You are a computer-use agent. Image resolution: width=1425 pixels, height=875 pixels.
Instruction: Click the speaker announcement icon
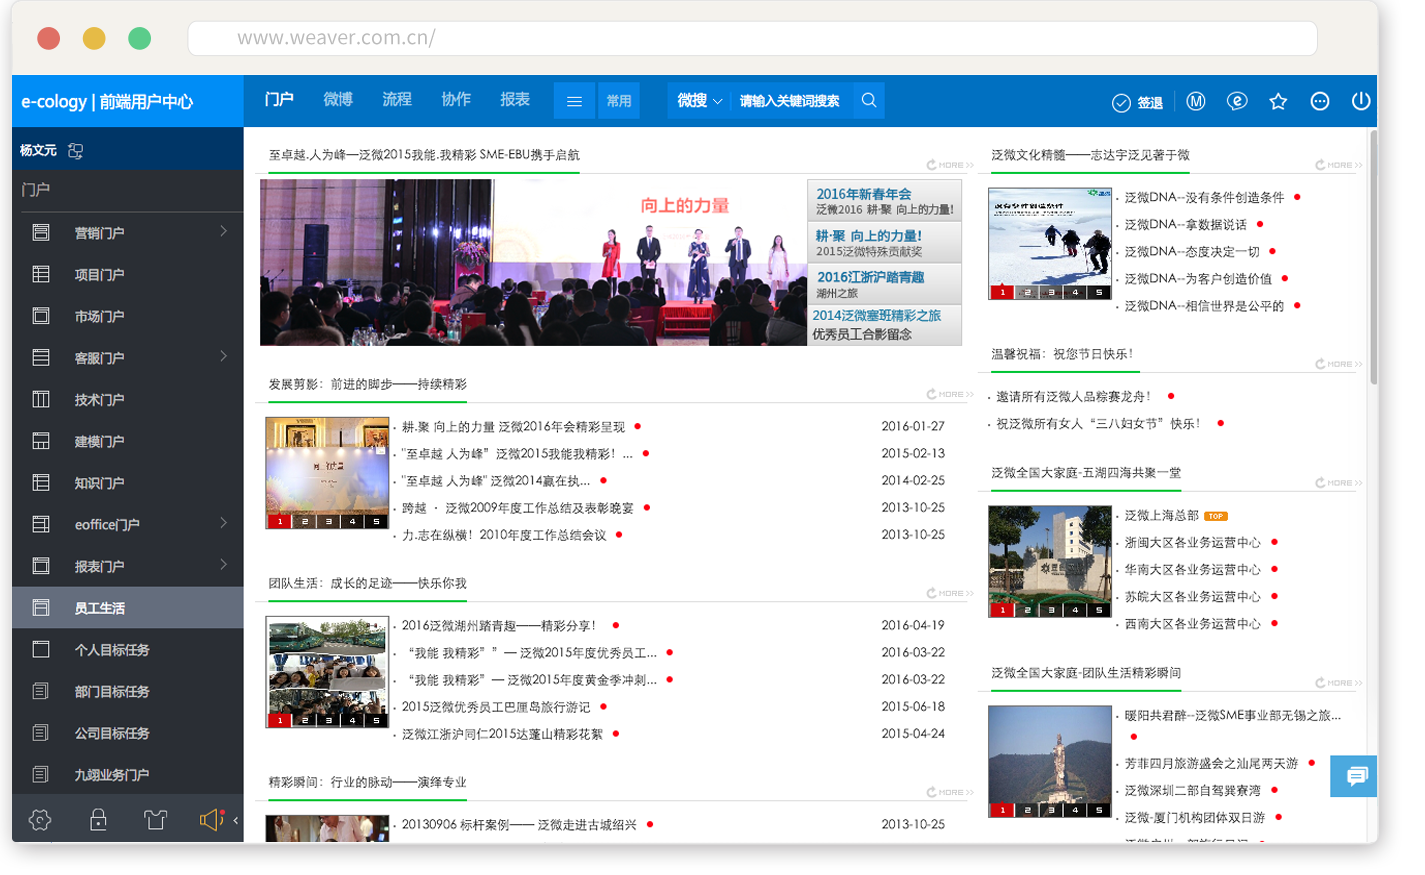point(211,820)
